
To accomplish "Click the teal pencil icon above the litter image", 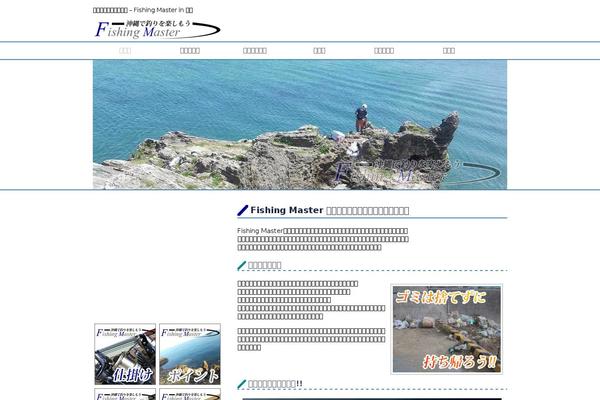I will pyautogui.click(x=242, y=265).
